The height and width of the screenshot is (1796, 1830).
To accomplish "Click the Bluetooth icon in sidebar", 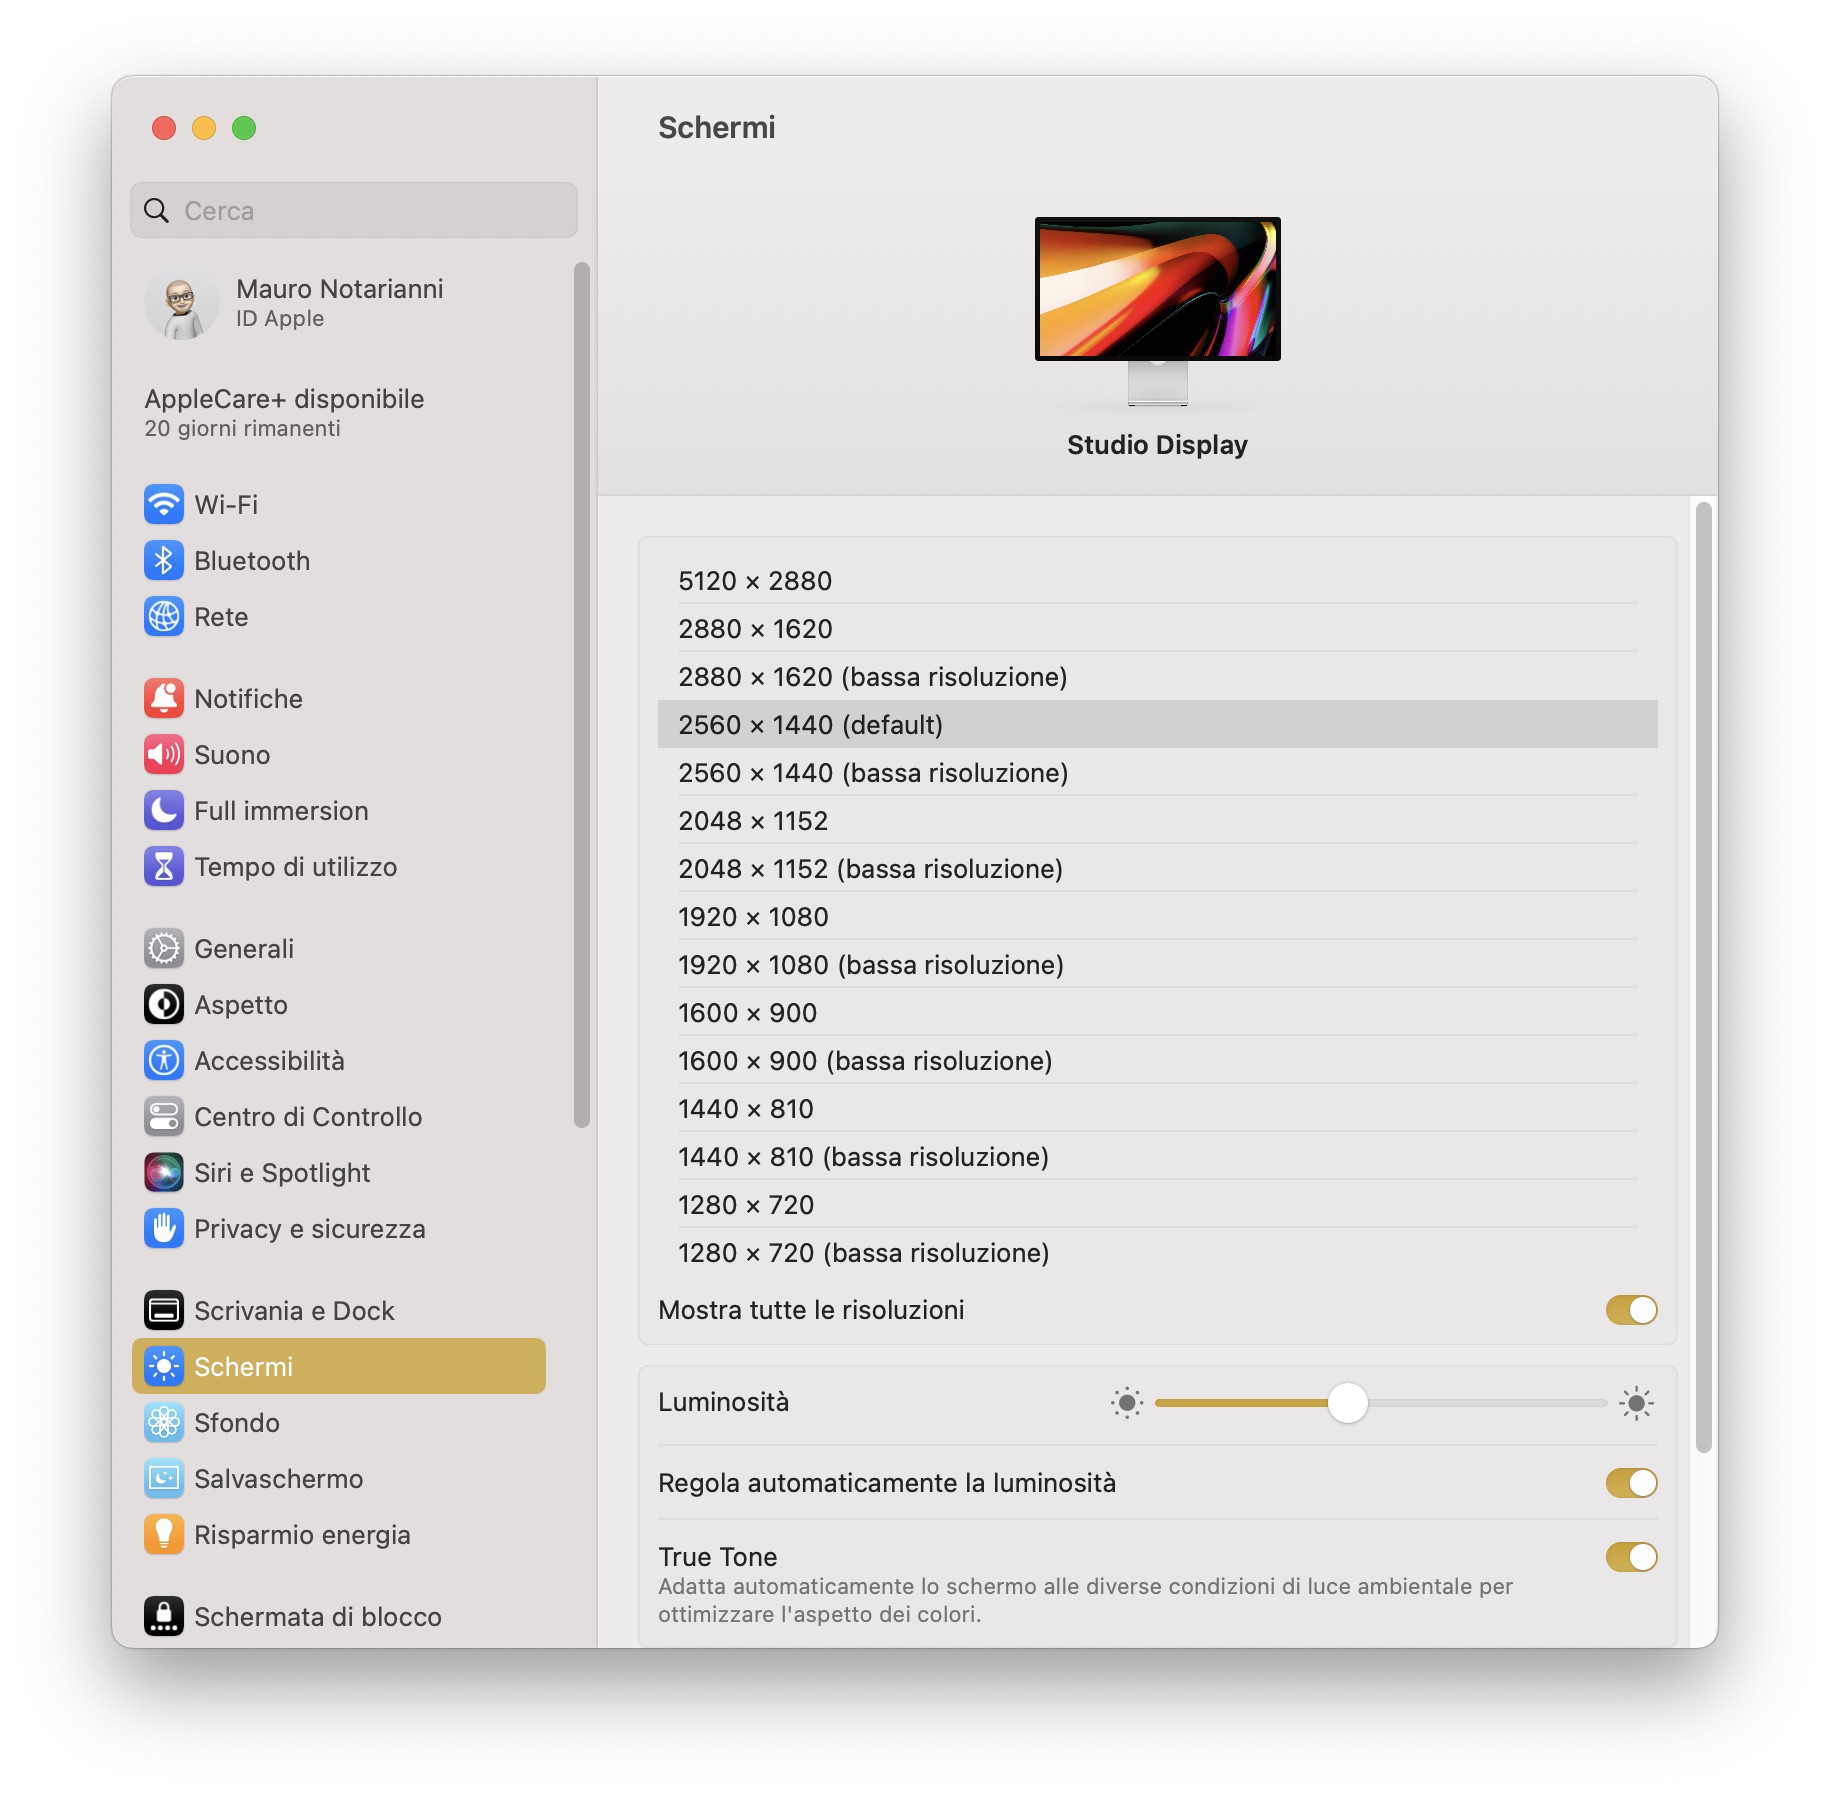I will 164,560.
